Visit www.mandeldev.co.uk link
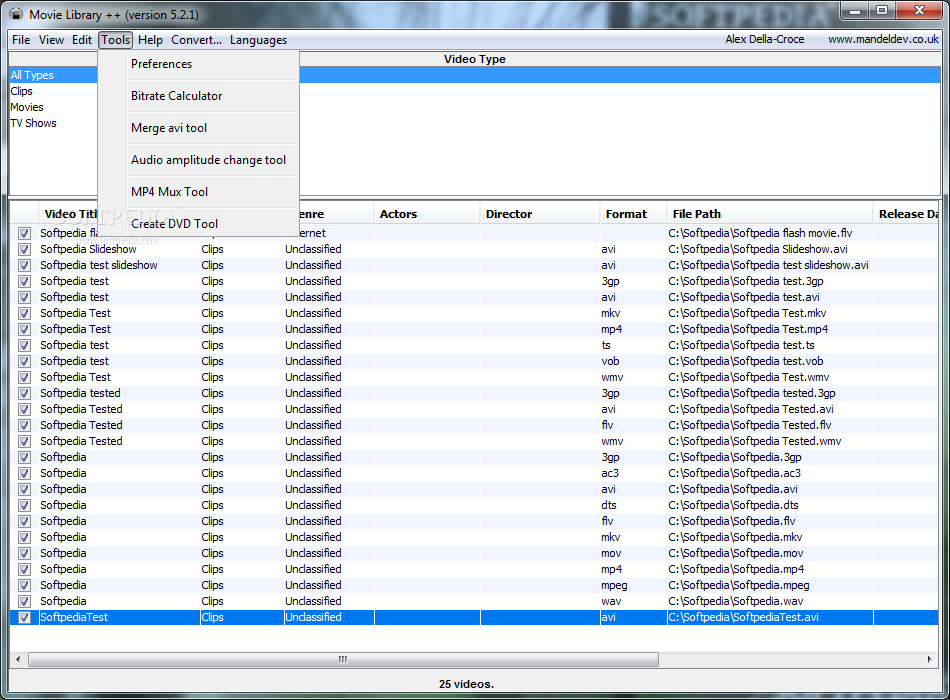950x700 pixels. 883,39
